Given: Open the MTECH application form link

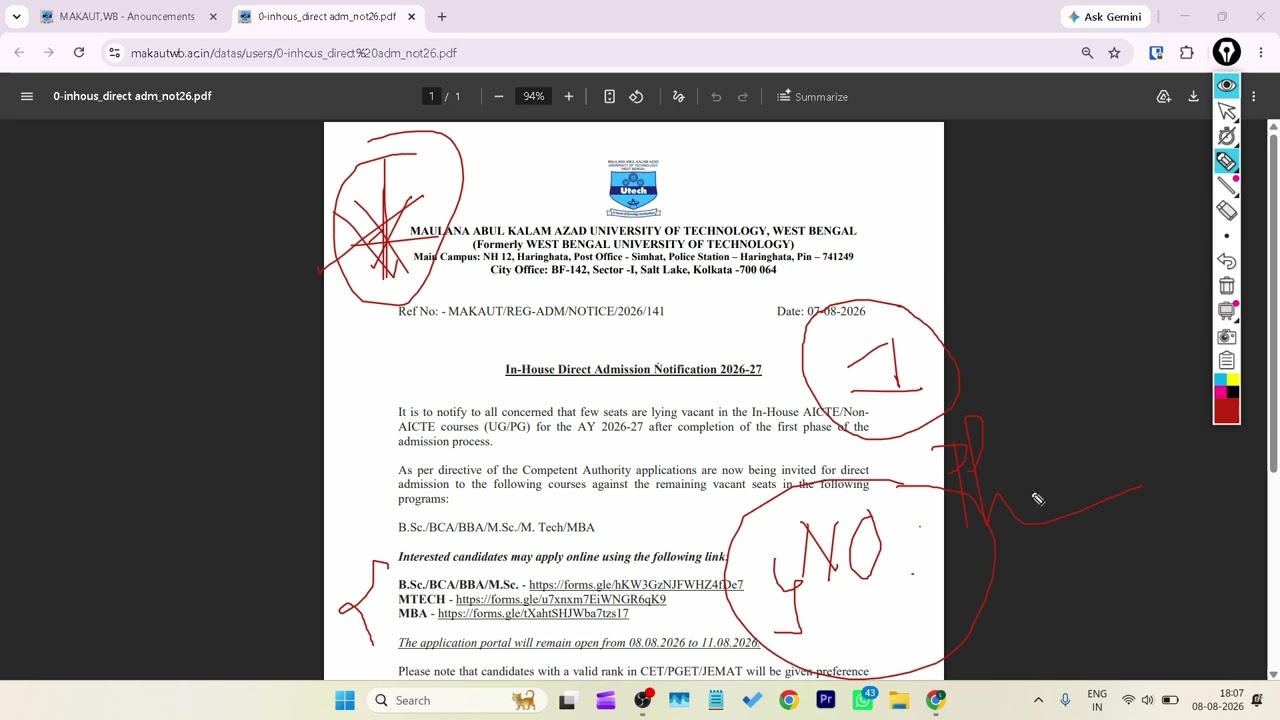Looking at the screenshot, I should 561,599.
